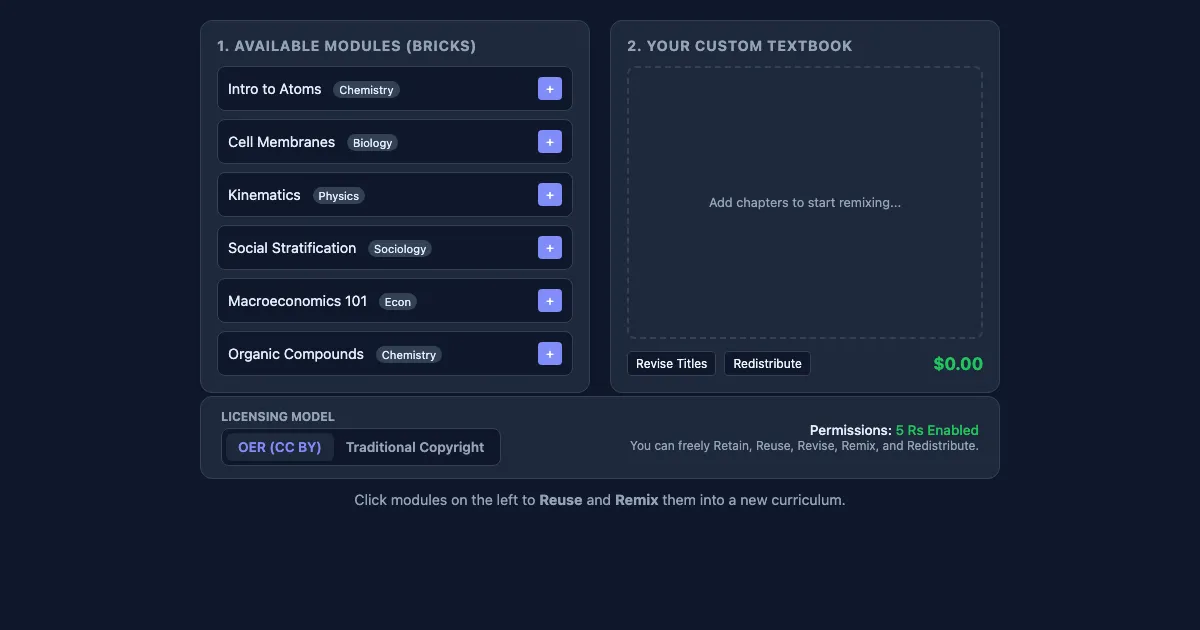Click the Your Custom Textbook heading
The width and height of the screenshot is (1200, 630).
coord(740,46)
